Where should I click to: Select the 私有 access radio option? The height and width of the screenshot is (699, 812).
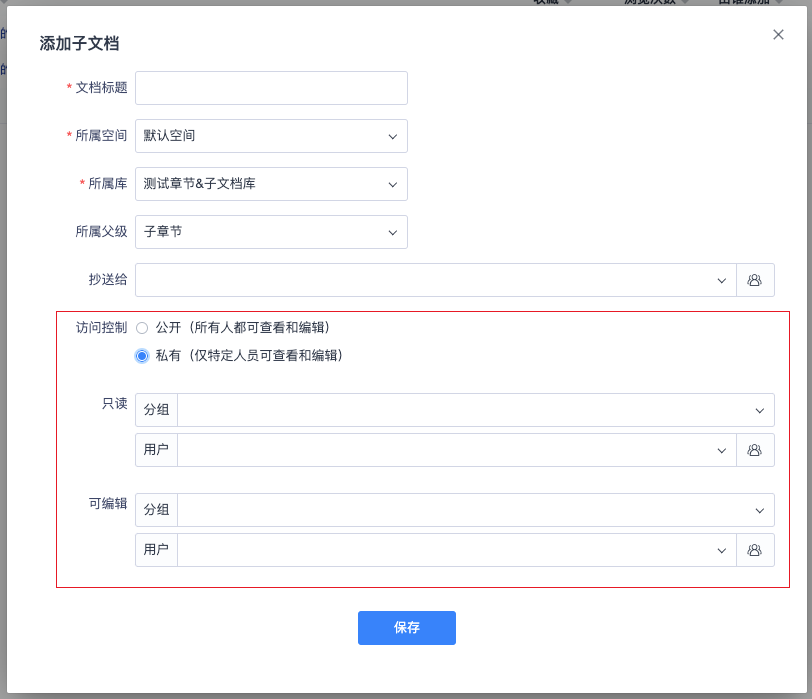click(142, 355)
